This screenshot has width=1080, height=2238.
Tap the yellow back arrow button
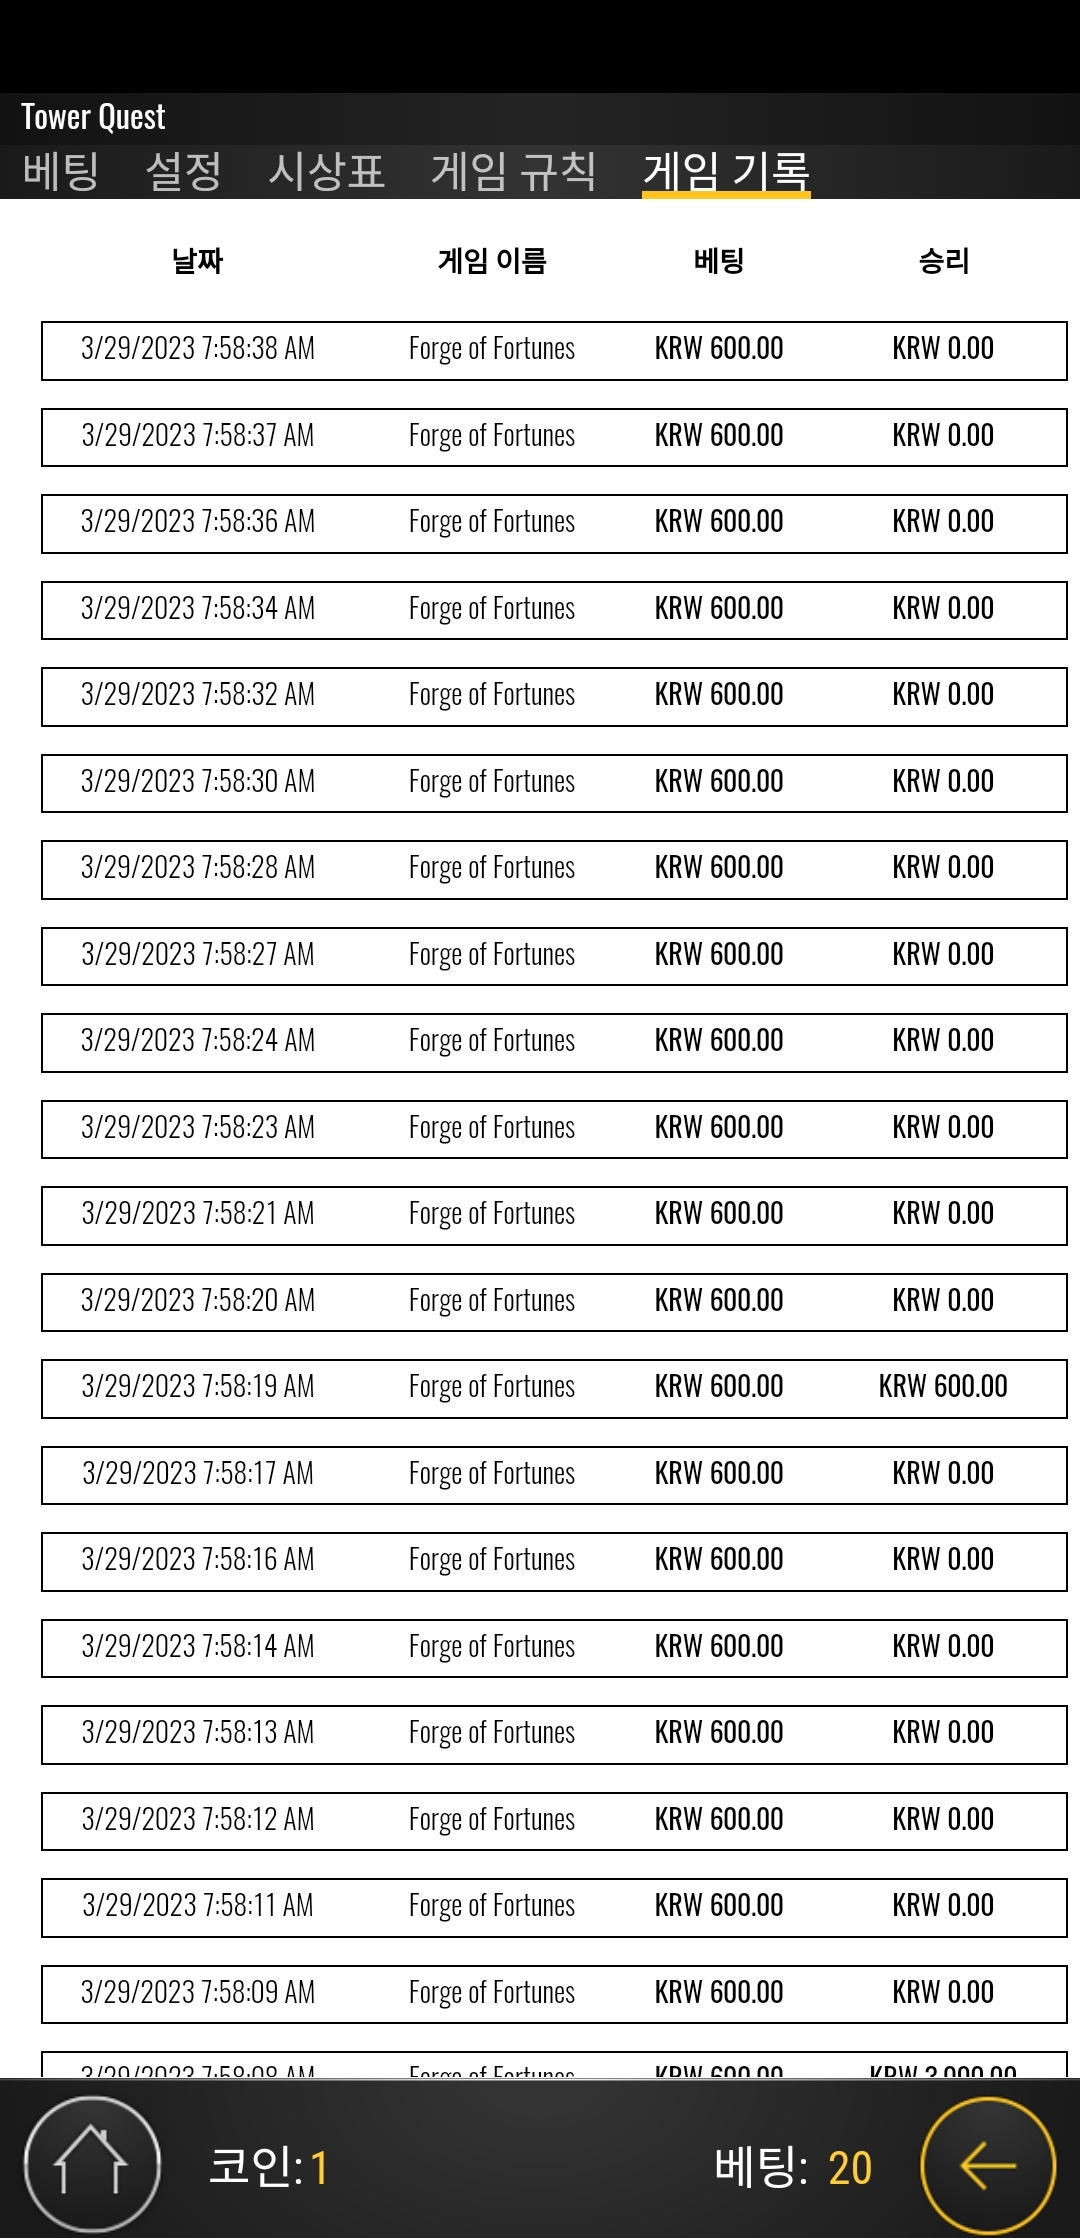click(x=988, y=2165)
